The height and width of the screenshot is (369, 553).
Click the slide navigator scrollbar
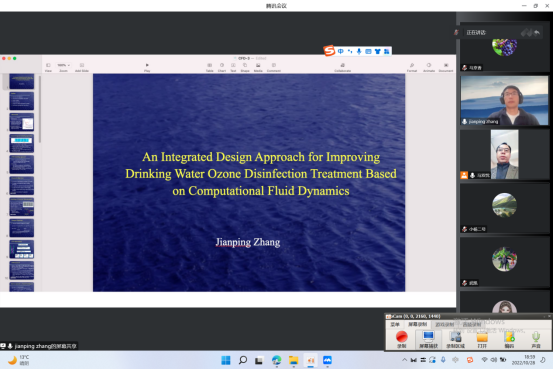tap(40, 109)
